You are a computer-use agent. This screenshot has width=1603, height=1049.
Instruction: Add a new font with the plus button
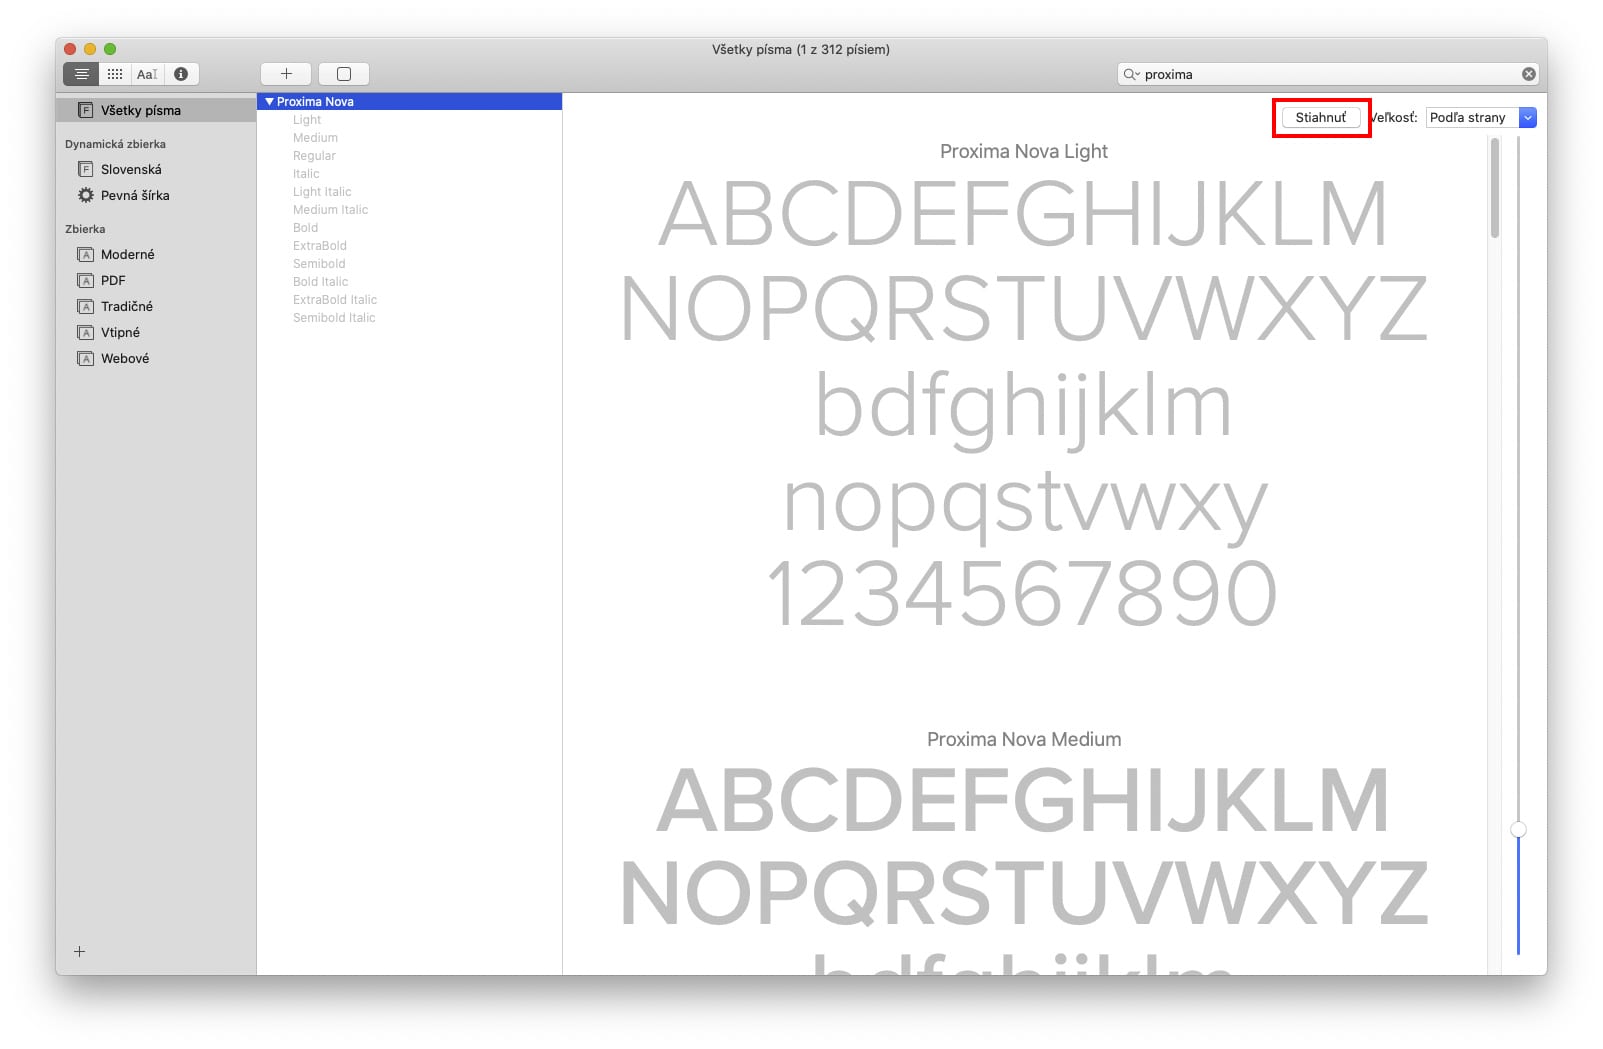[286, 74]
